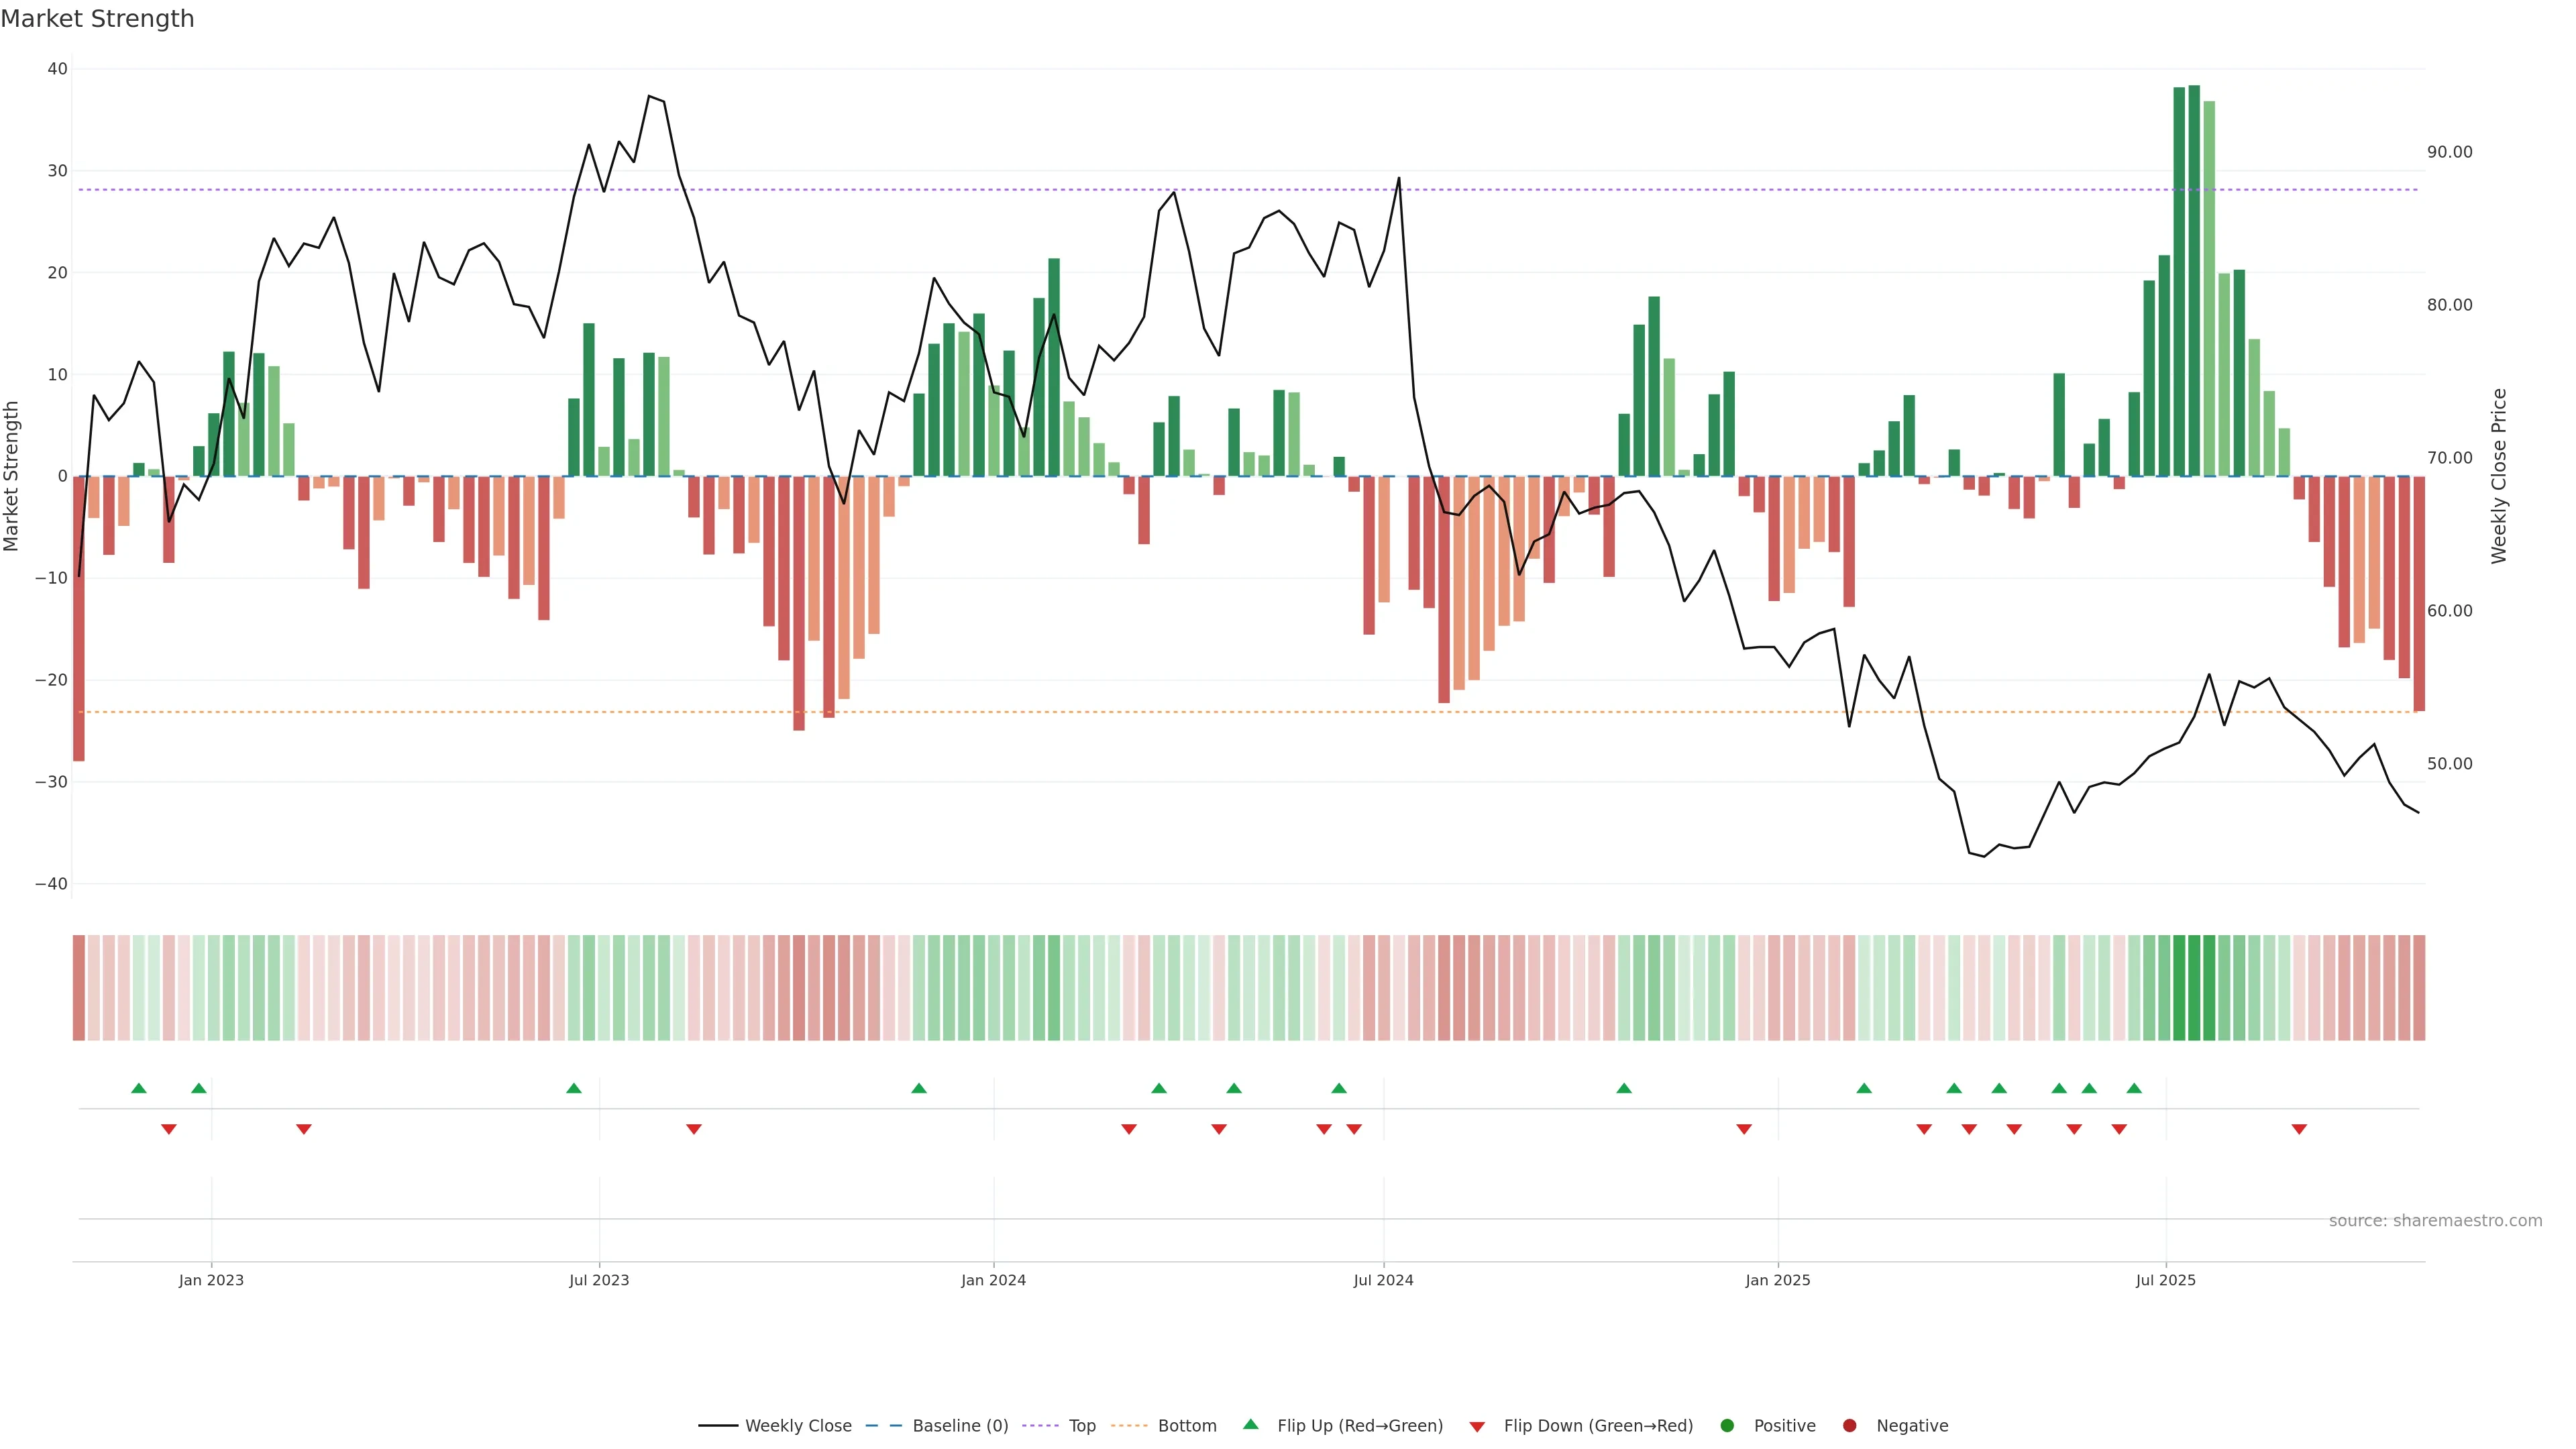Click the Jul 2025 x-axis label

click(x=2165, y=1280)
